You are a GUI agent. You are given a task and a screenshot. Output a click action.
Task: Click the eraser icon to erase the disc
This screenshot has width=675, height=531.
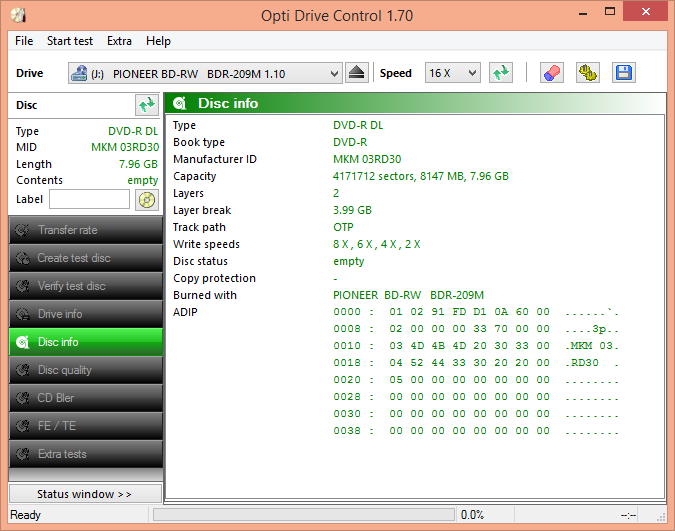coord(551,73)
